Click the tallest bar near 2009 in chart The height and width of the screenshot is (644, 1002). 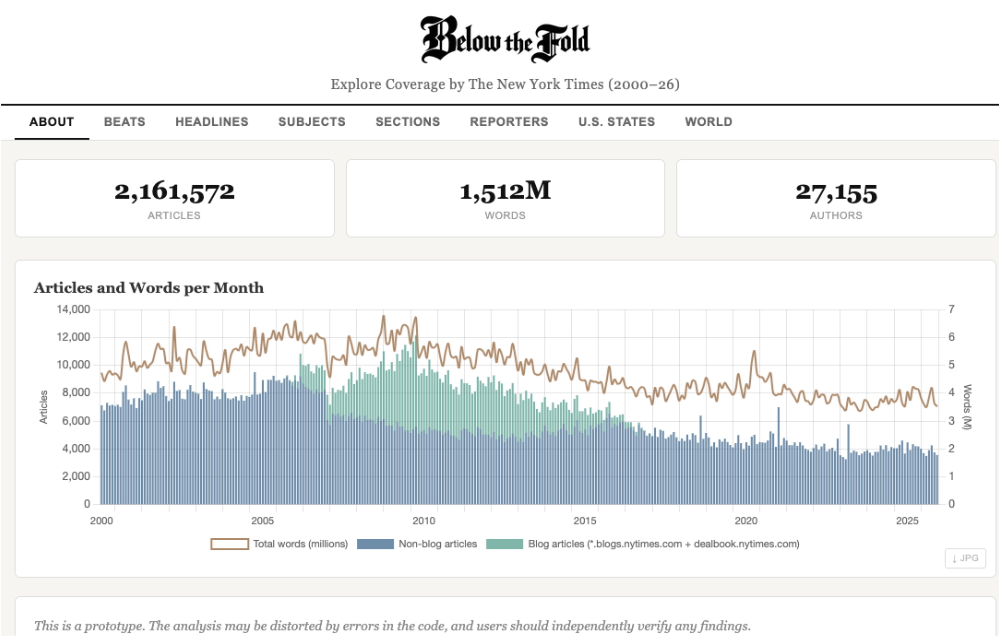[416, 420]
